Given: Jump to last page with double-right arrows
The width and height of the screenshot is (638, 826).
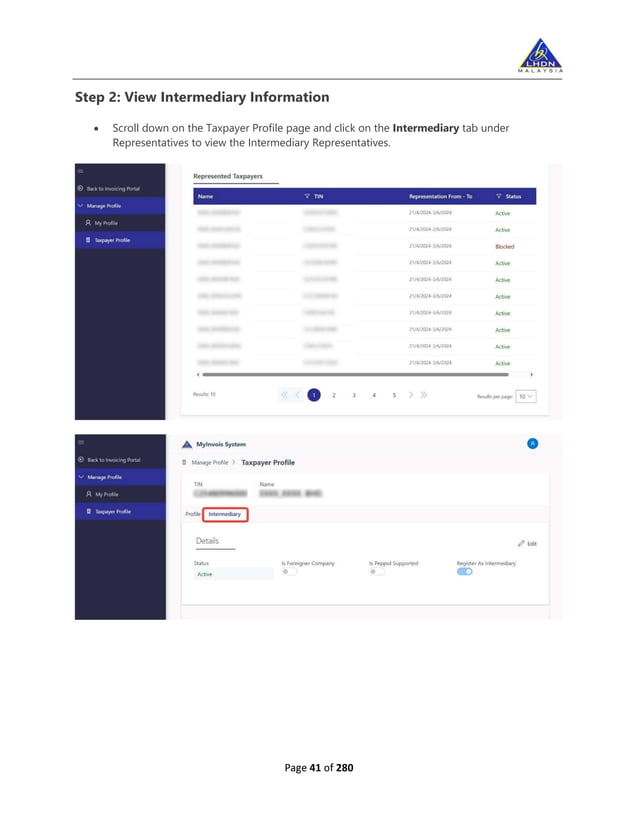Looking at the screenshot, I should 424,395.
